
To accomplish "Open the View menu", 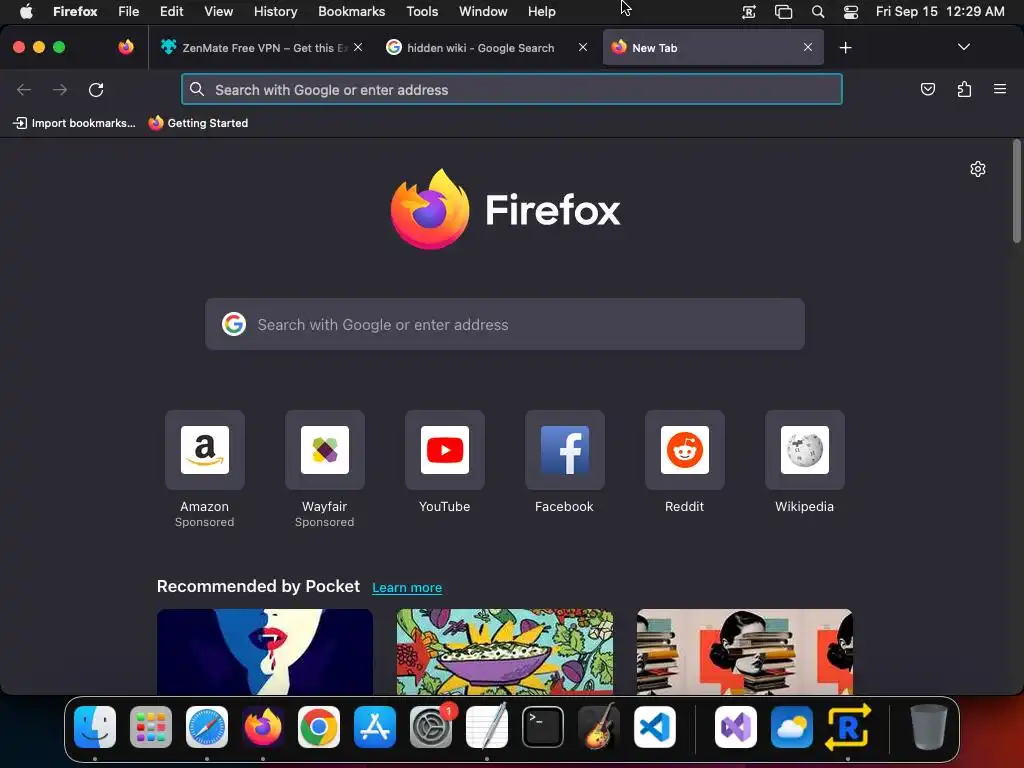I will (x=218, y=11).
